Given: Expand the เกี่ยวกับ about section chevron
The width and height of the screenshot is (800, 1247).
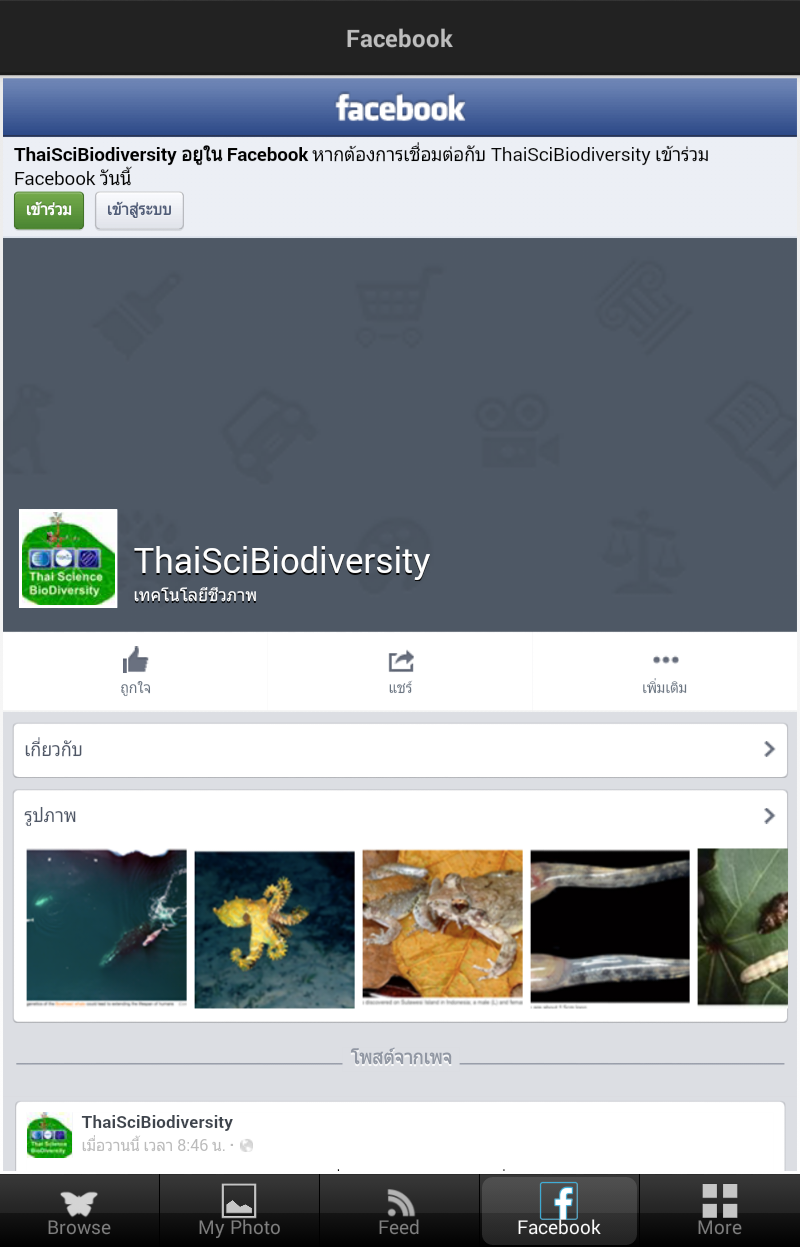Looking at the screenshot, I should tap(769, 749).
